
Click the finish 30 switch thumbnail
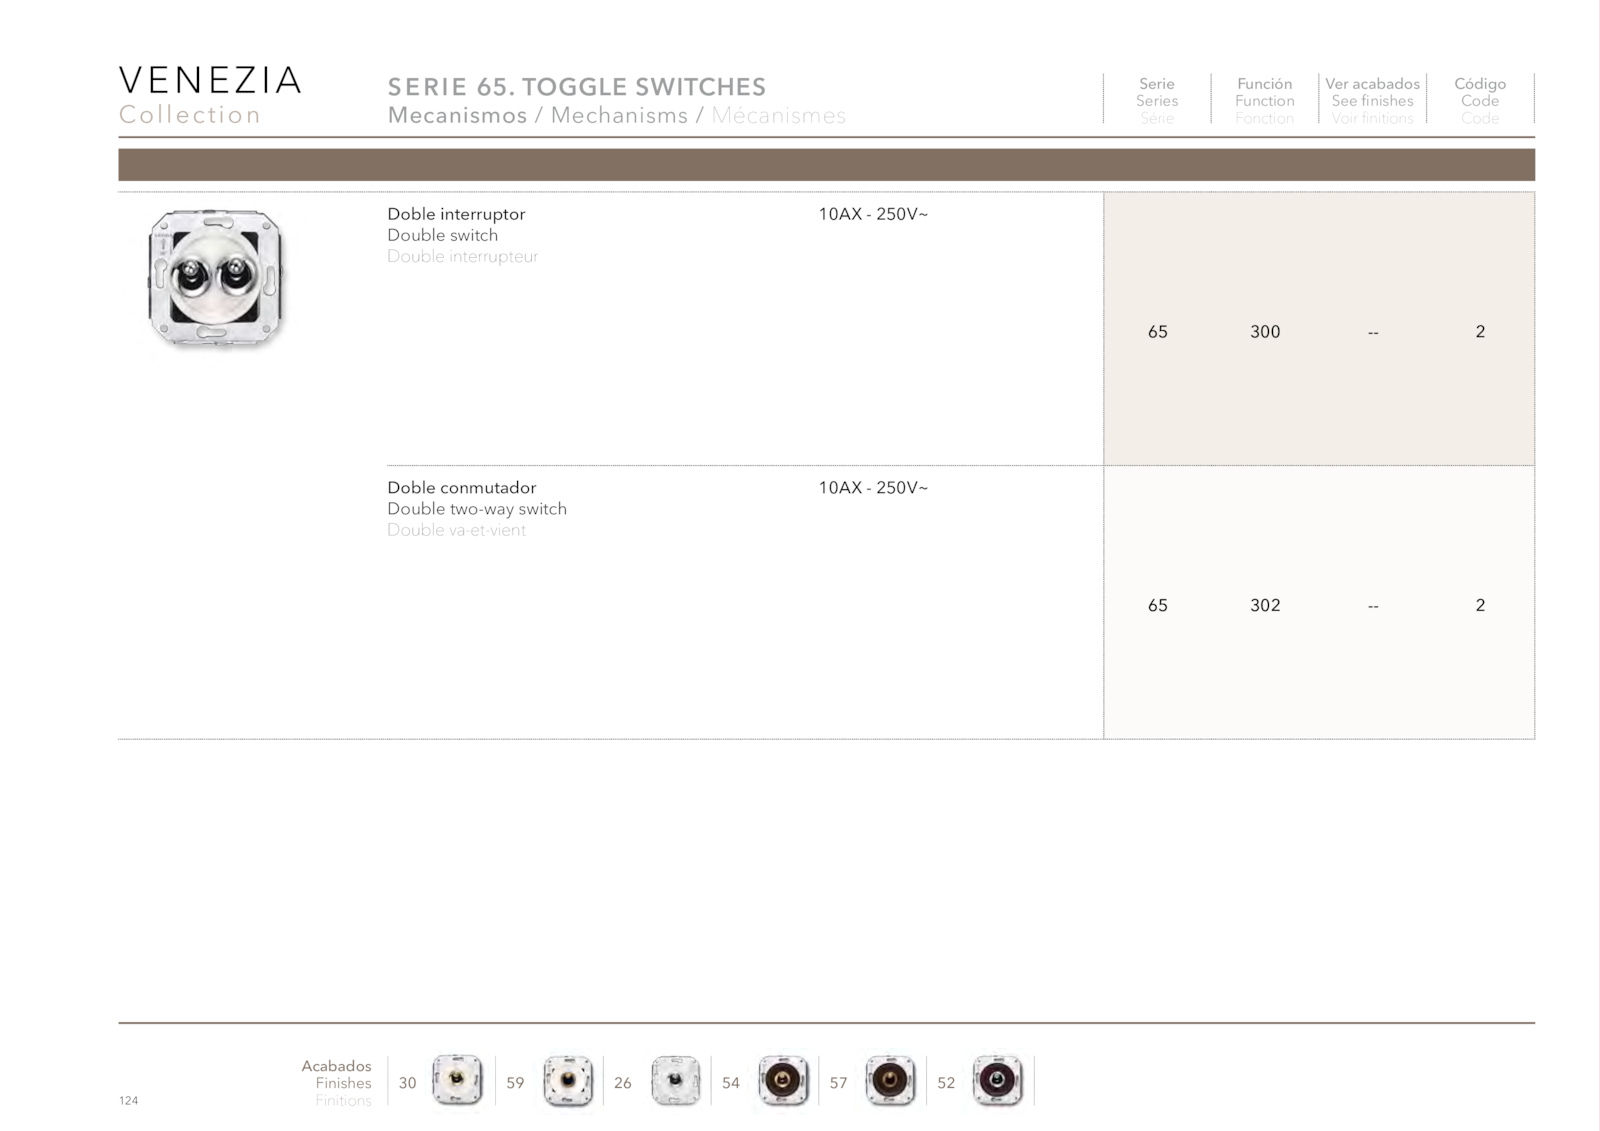(457, 1080)
